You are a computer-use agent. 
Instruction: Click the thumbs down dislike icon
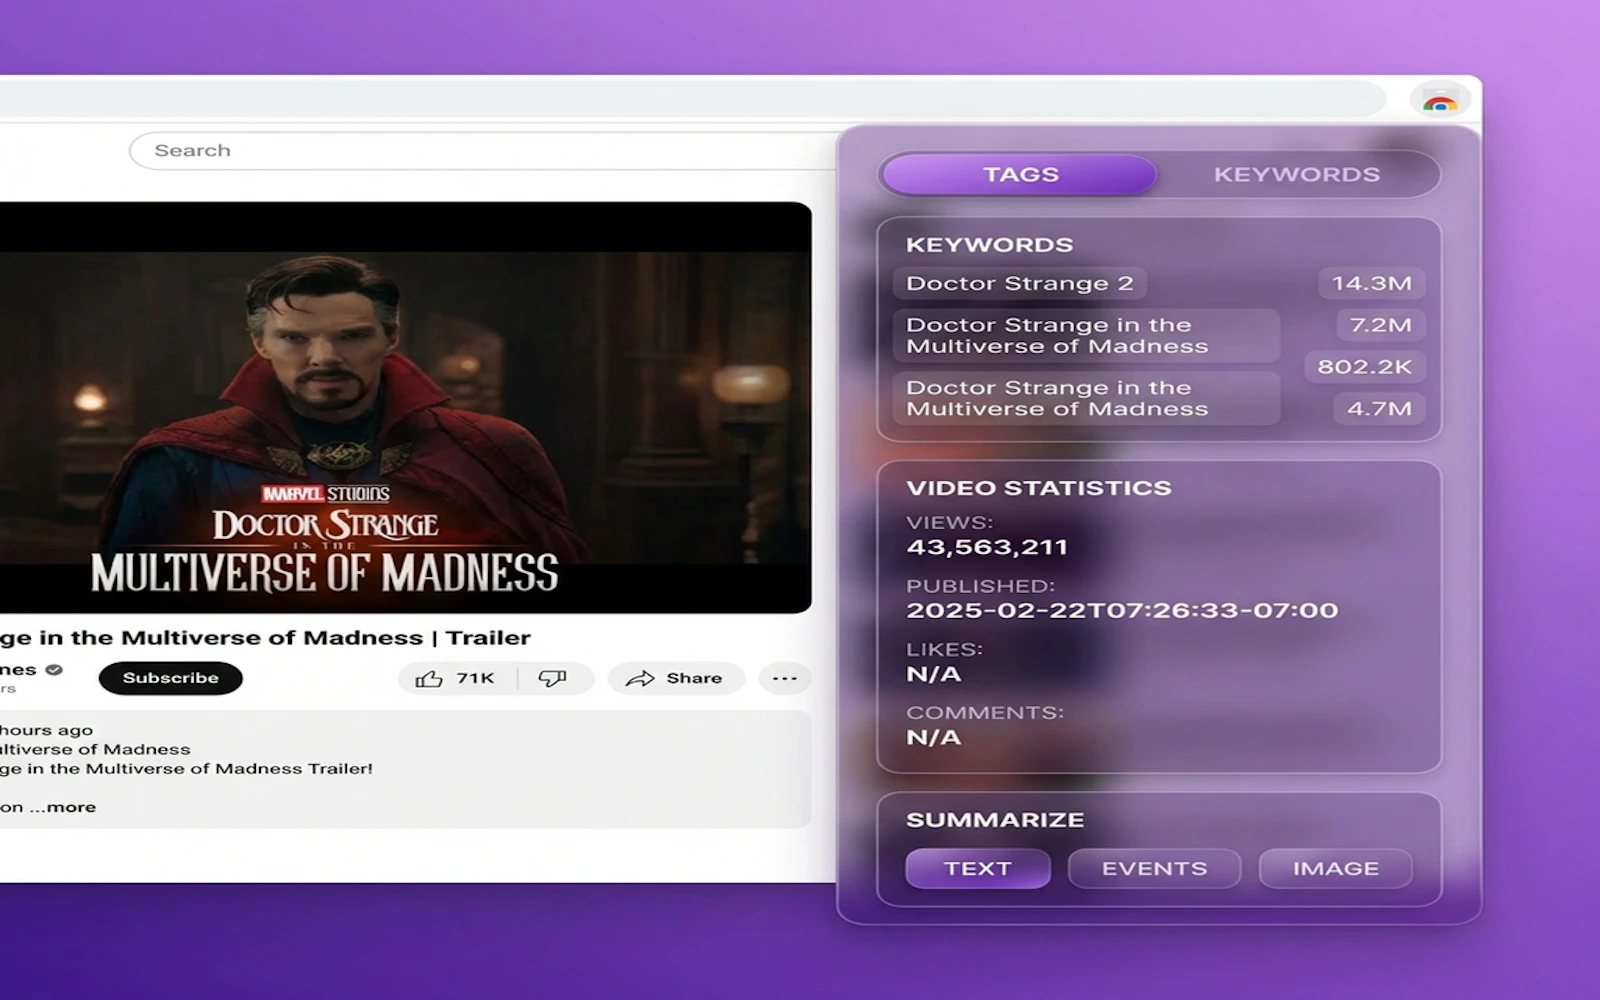pos(552,679)
